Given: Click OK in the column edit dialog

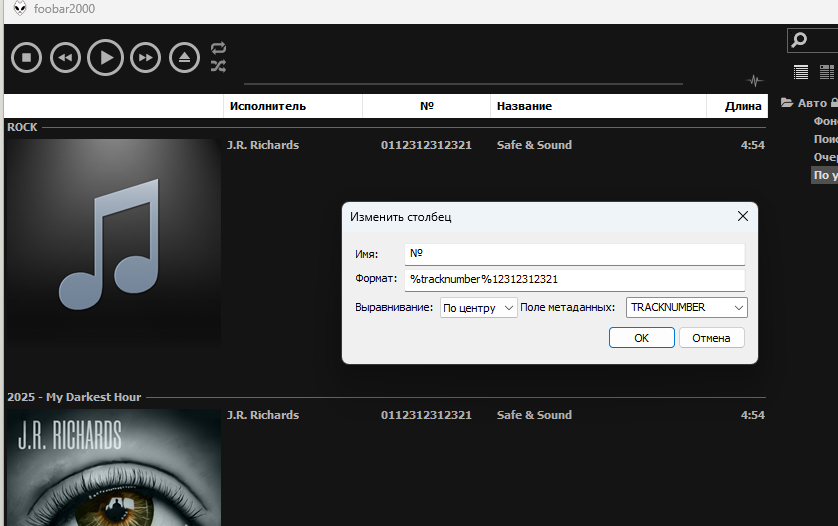Looking at the screenshot, I should [x=641, y=338].
